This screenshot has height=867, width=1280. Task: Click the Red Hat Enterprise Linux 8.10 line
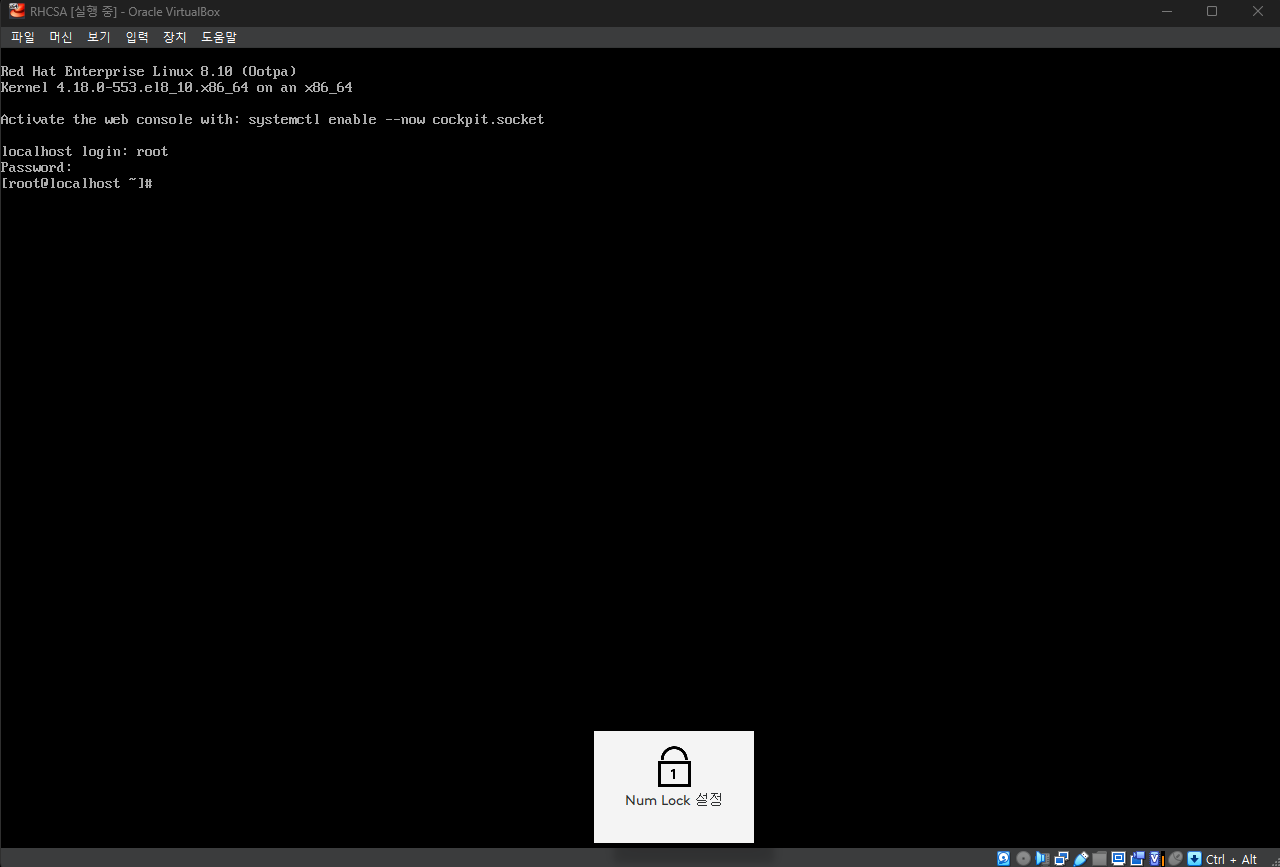149,72
